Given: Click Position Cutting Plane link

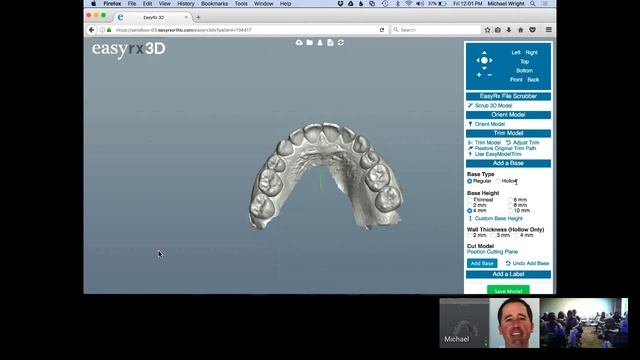Looking at the screenshot, I should tap(493, 252).
